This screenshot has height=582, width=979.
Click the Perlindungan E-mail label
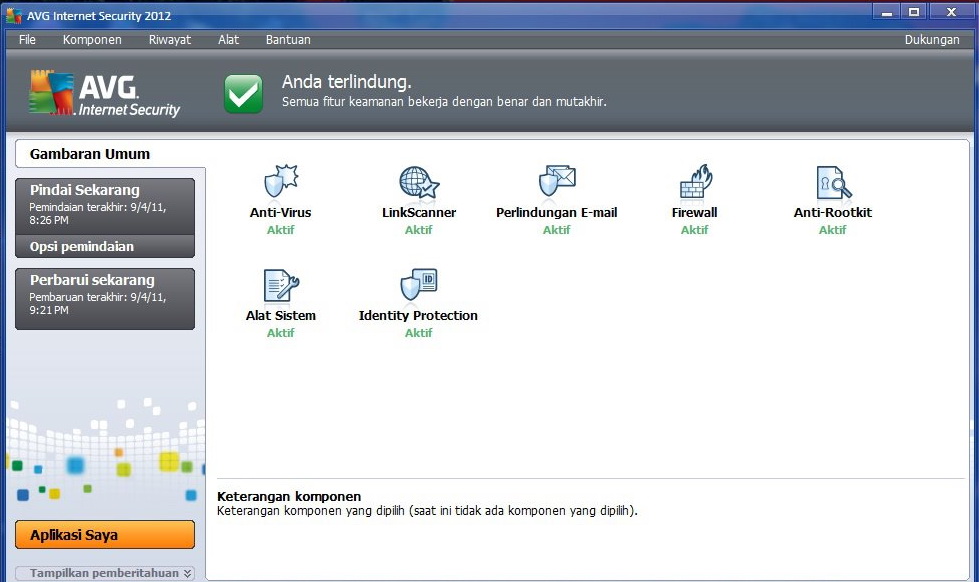coord(556,212)
